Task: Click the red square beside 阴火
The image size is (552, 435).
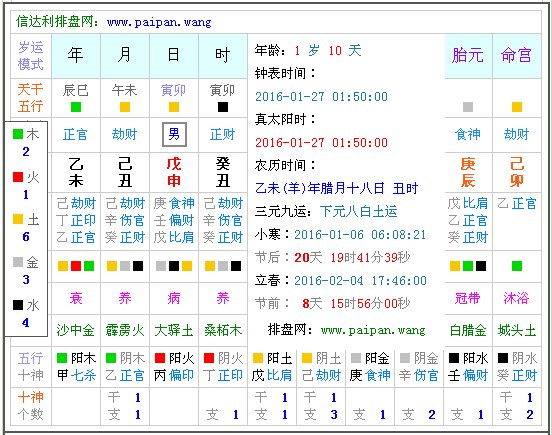Action: (209, 358)
